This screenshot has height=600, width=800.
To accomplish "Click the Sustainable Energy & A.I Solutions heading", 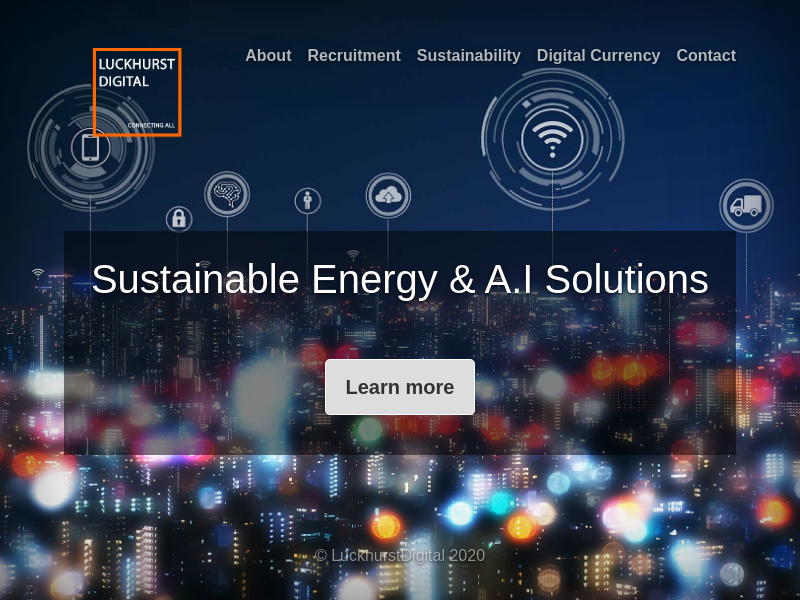I will tap(400, 279).
